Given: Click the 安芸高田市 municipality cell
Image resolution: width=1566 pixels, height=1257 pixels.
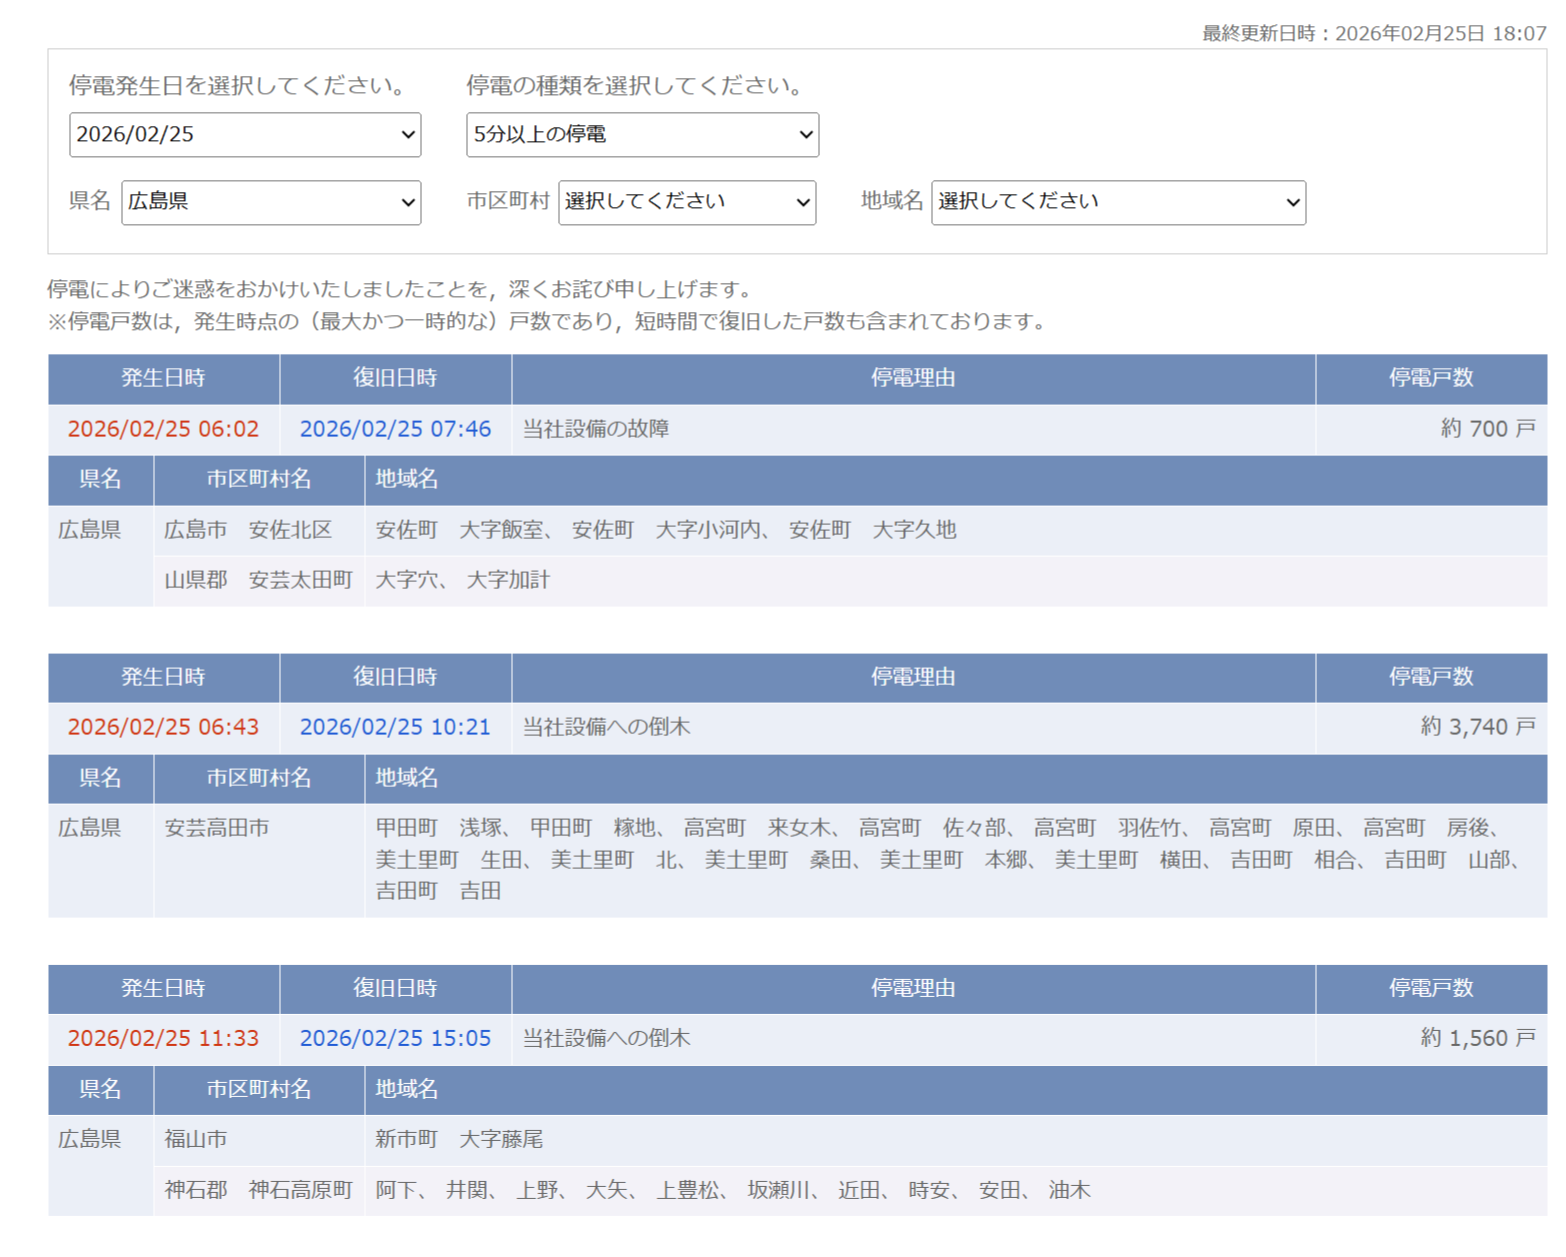Looking at the screenshot, I should 217,828.
